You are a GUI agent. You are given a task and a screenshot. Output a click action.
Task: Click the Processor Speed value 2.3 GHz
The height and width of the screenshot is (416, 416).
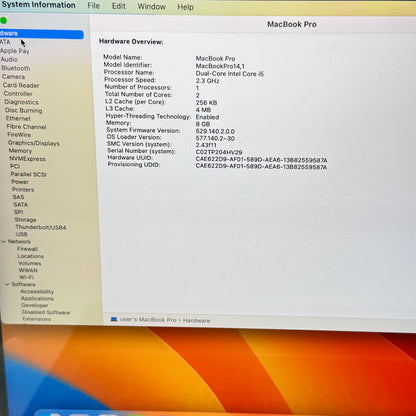[x=207, y=81]
